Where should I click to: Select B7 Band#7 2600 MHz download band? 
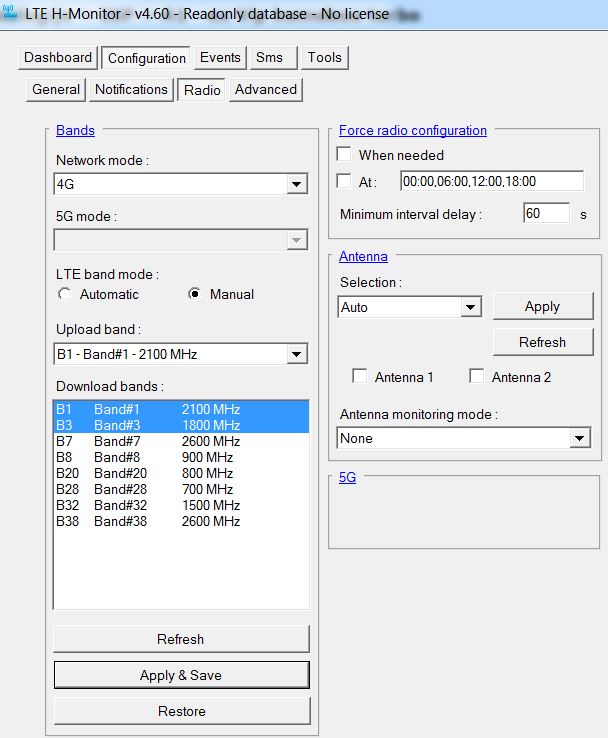[181, 441]
